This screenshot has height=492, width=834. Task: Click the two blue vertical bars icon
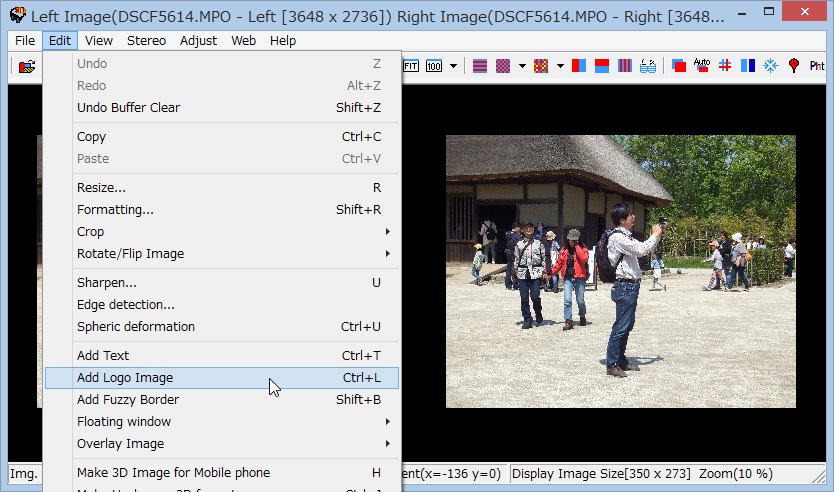[x=748, y=66]
